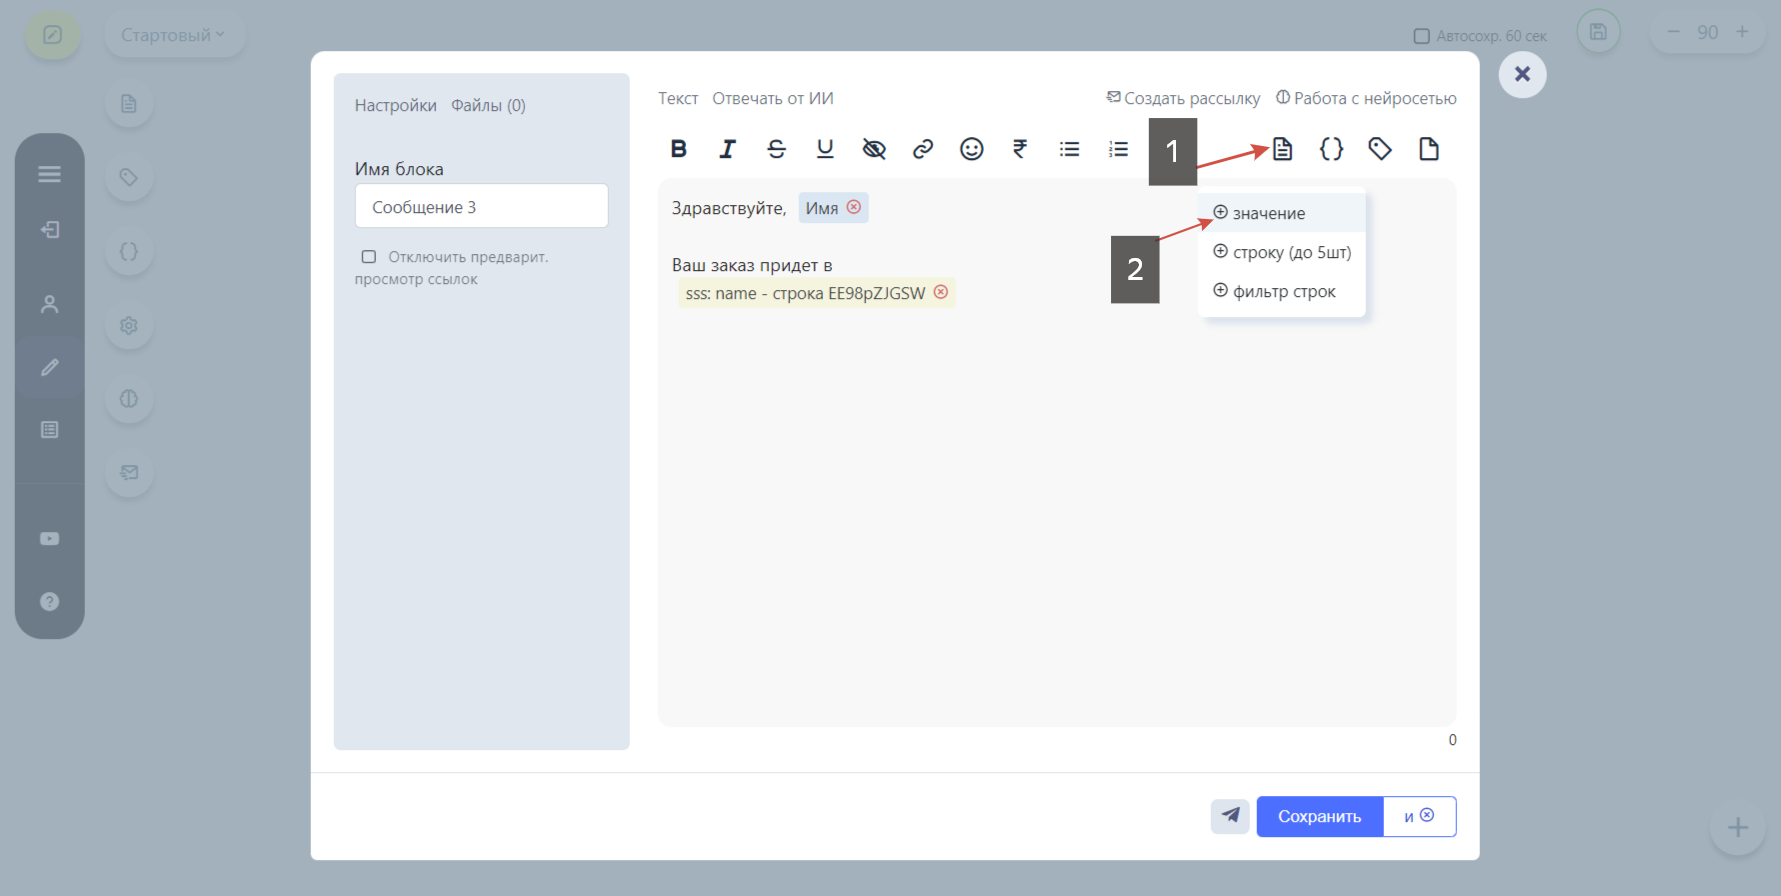The image size is (1781, 896).
Task: Open the help question mark icon
Action: [49, 601]
